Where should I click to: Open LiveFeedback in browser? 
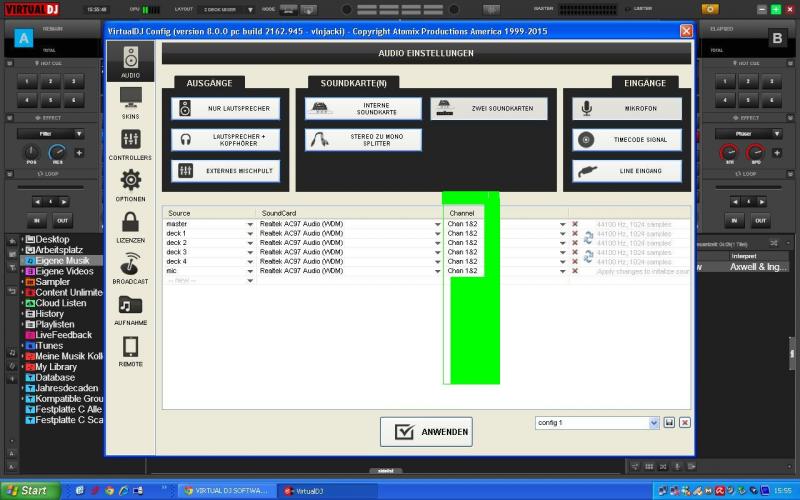coord(59,335)
